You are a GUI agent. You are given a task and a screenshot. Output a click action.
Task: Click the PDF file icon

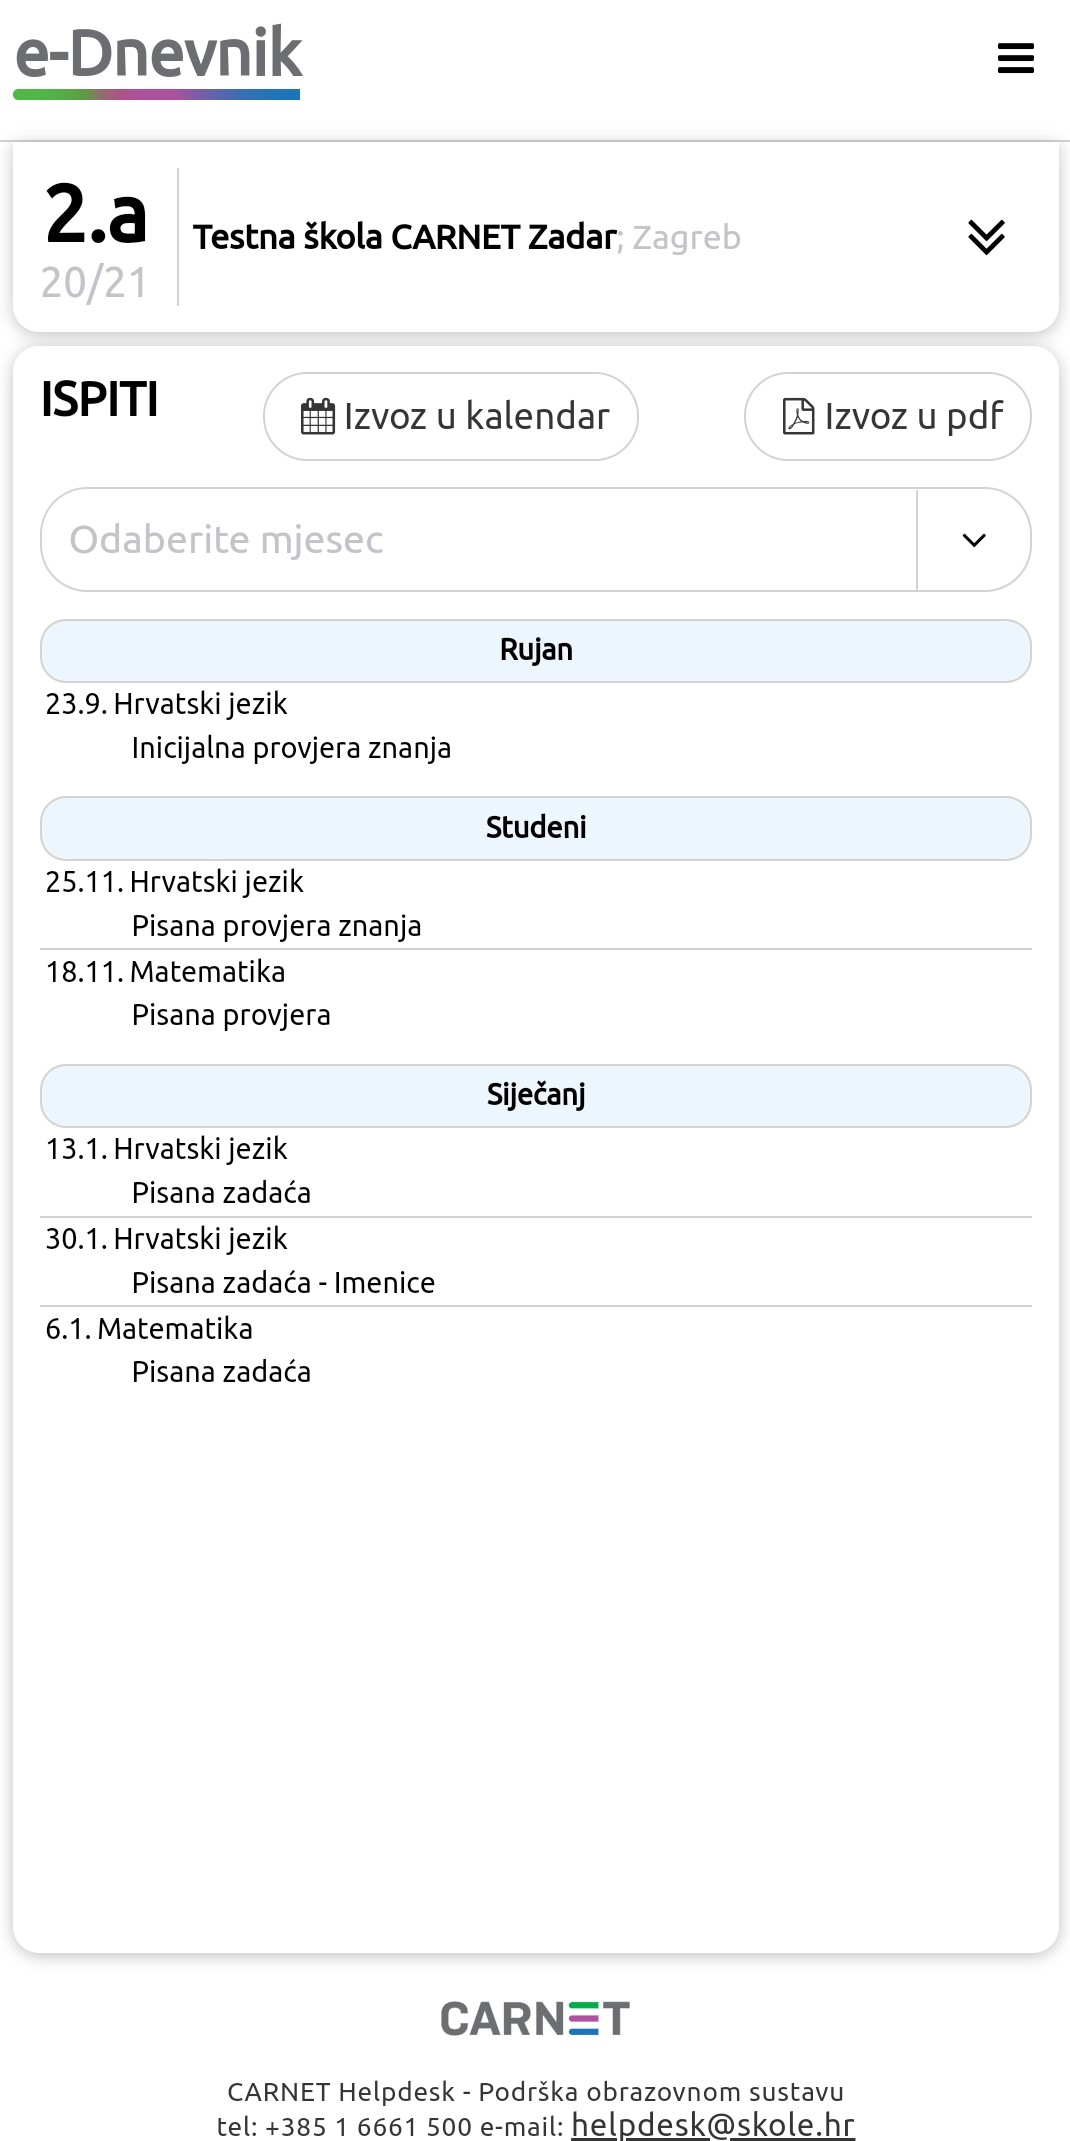798,417
